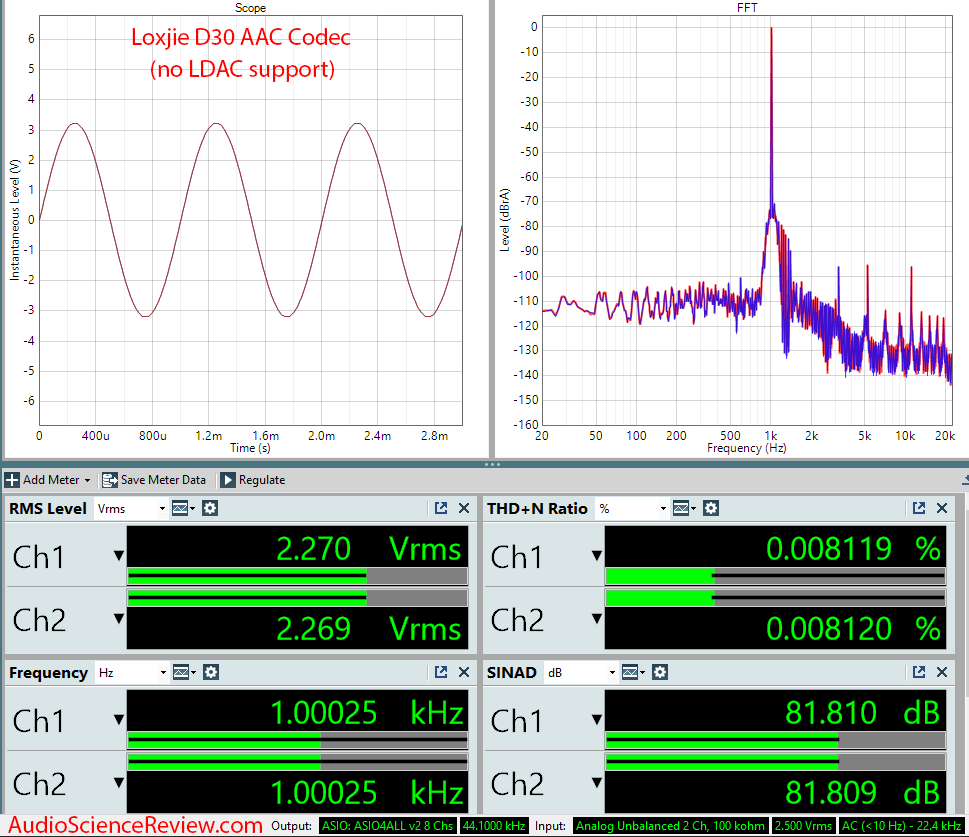The height and width of the screenshot is (837, 969).
Task: Close the THD+N Ratio meter panel
Action: click(942, 508)
